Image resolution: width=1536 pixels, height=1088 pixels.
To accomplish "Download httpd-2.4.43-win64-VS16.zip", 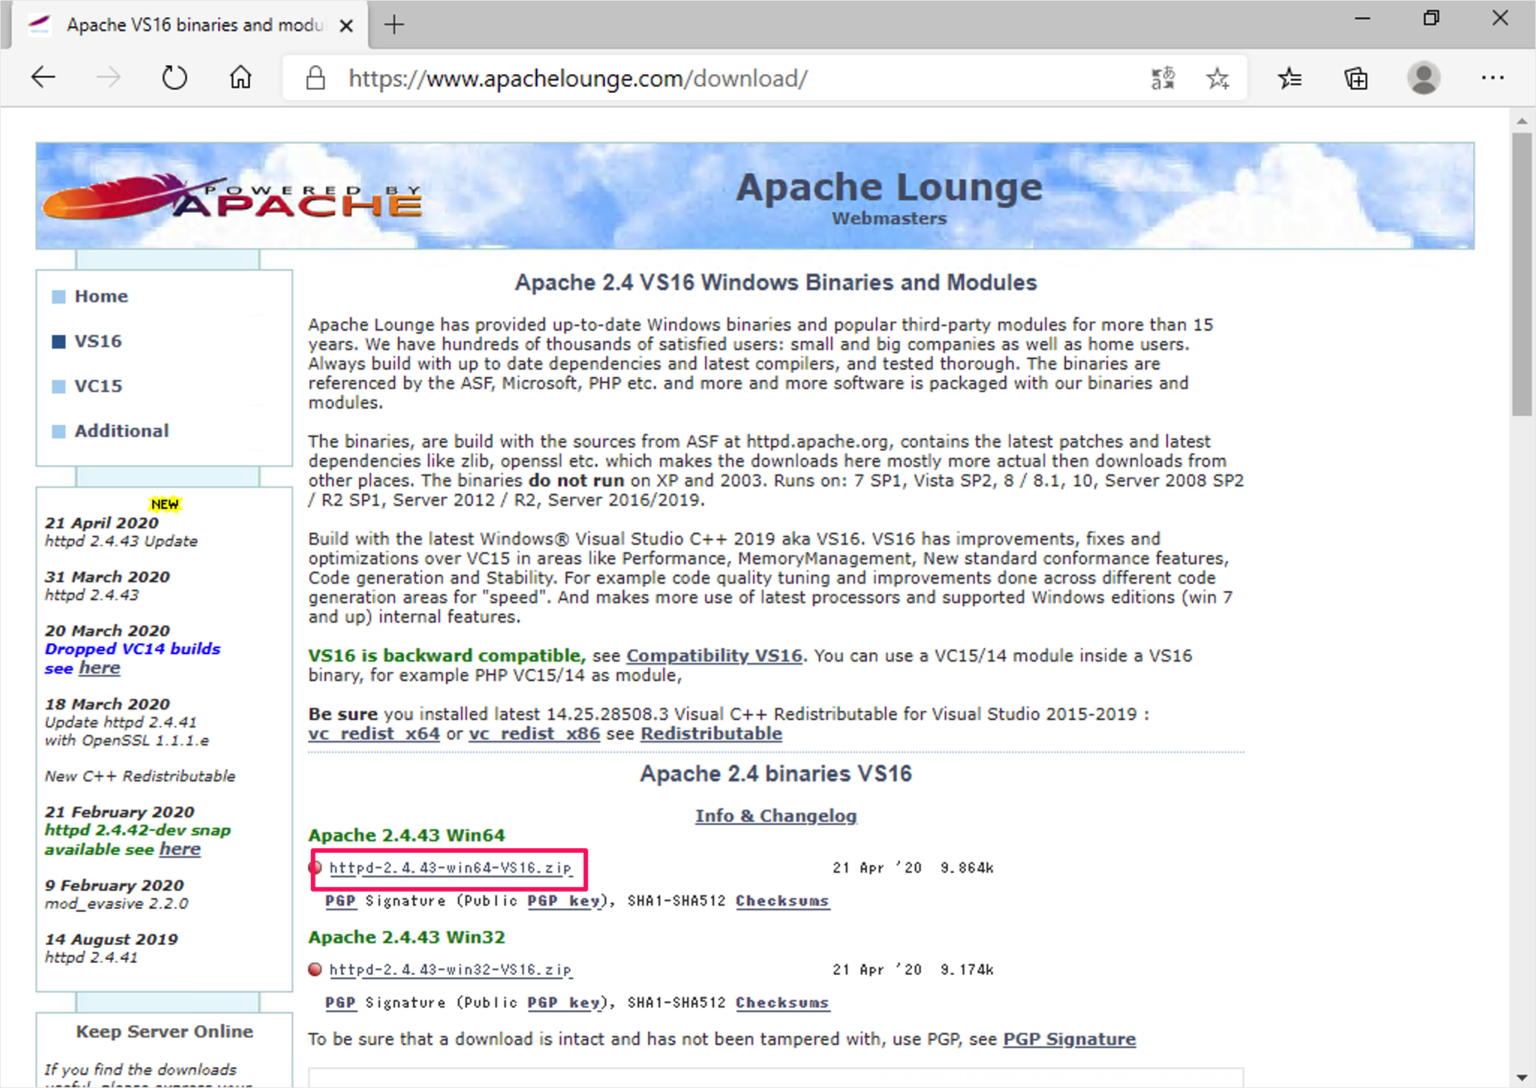I will (448, 868).
